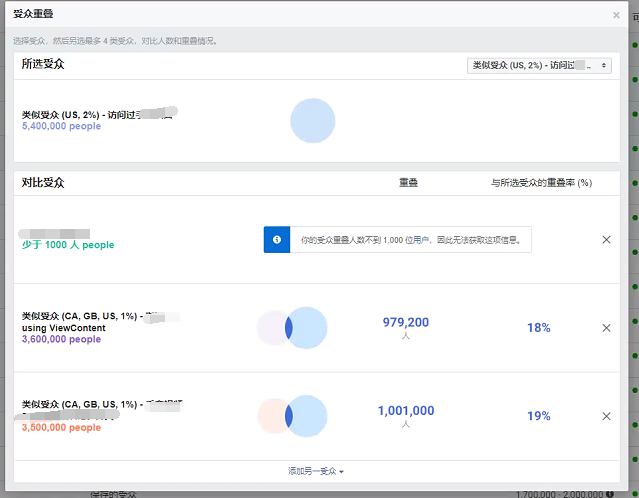This screenshot has width=639, height=498.
Task: Remove the 3,600,000 people audience row
Action: coord(606,328)
